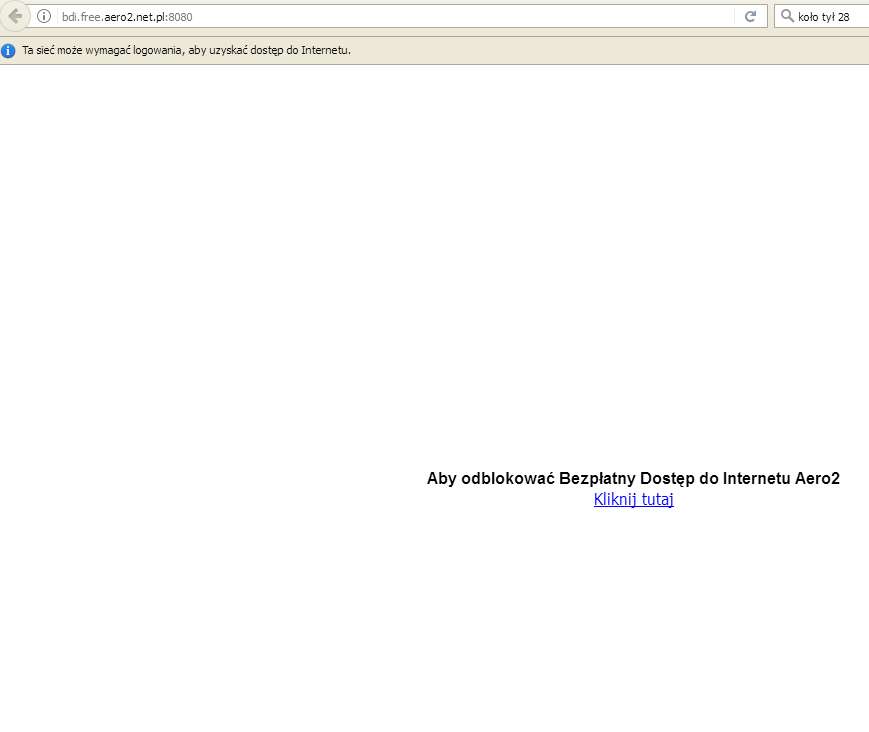
Task: Click the 'aero2.net.pl' domain in address bar
Action: (x=135, y=17)
